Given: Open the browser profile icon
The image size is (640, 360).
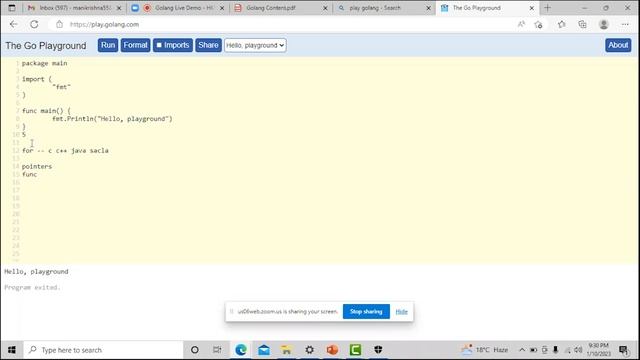Looking at the screenshot, I should coord(604,24).
